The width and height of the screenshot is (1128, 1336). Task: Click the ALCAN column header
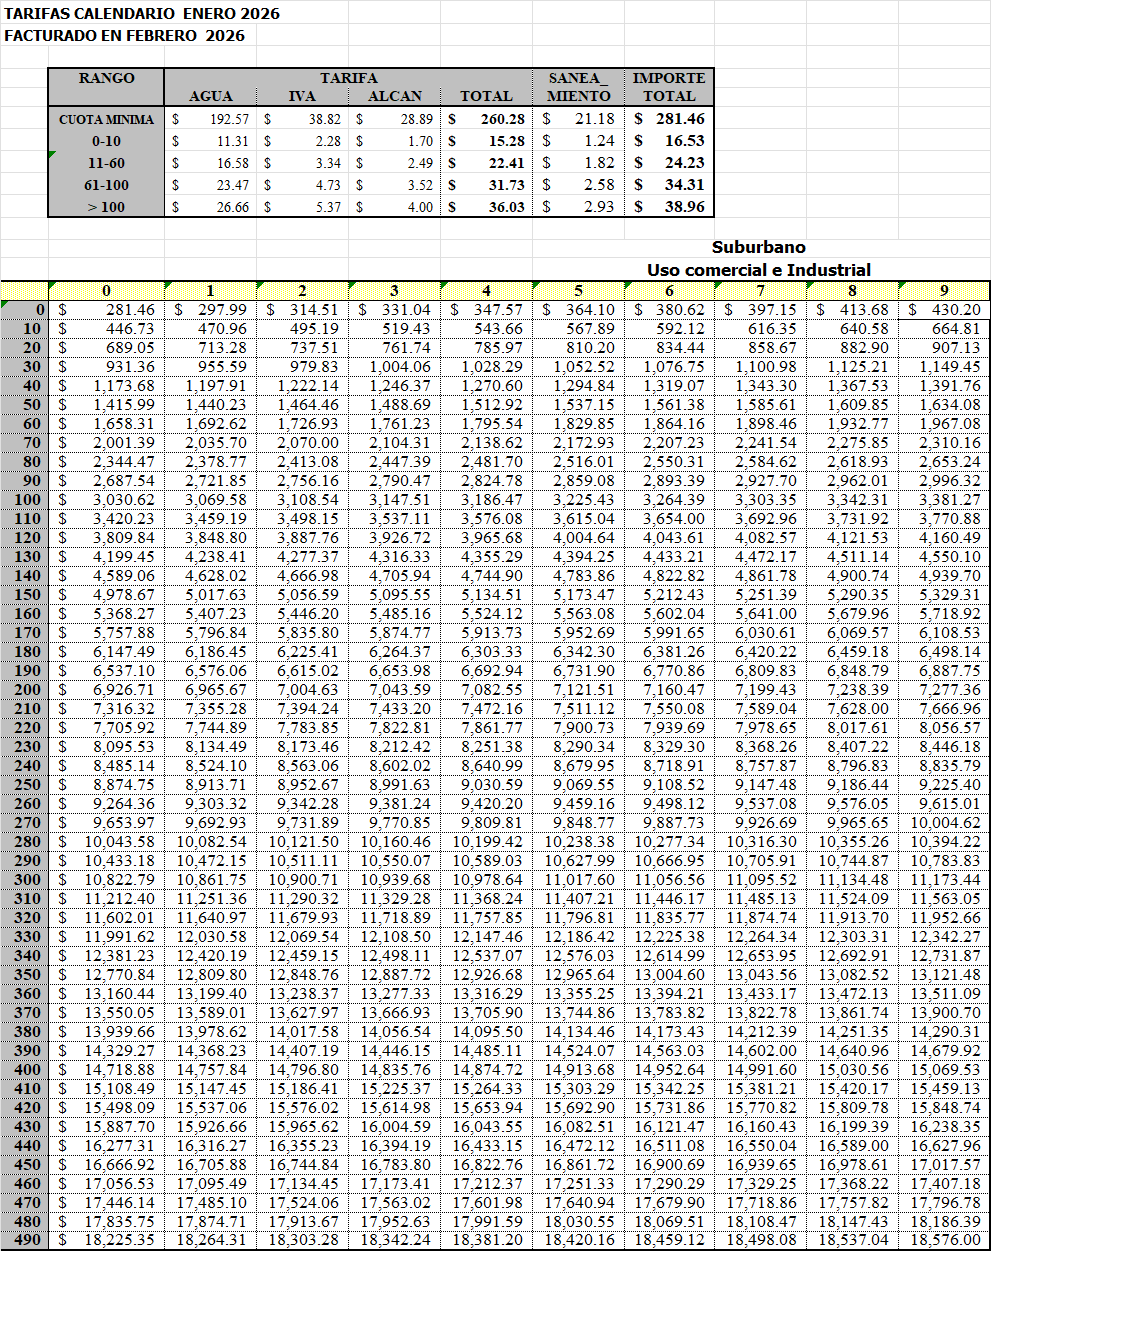(x=394, y=96)
